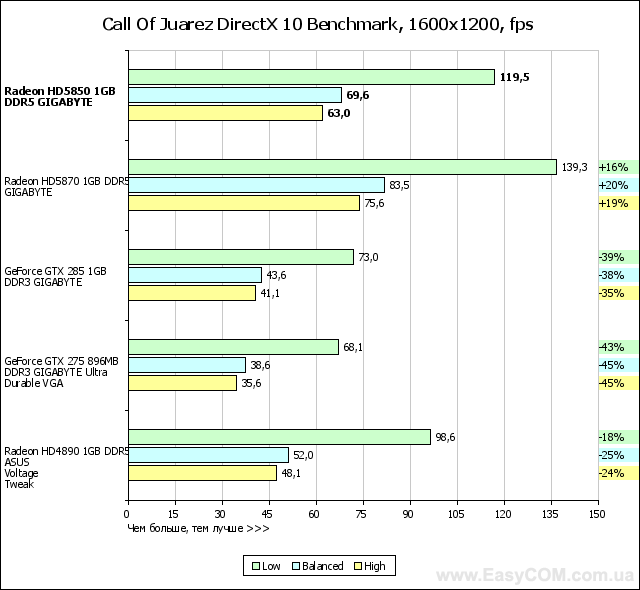This screenshot has width=640, height=590.
Task: Click the 52,0 value label
Action: coord(303,455)
